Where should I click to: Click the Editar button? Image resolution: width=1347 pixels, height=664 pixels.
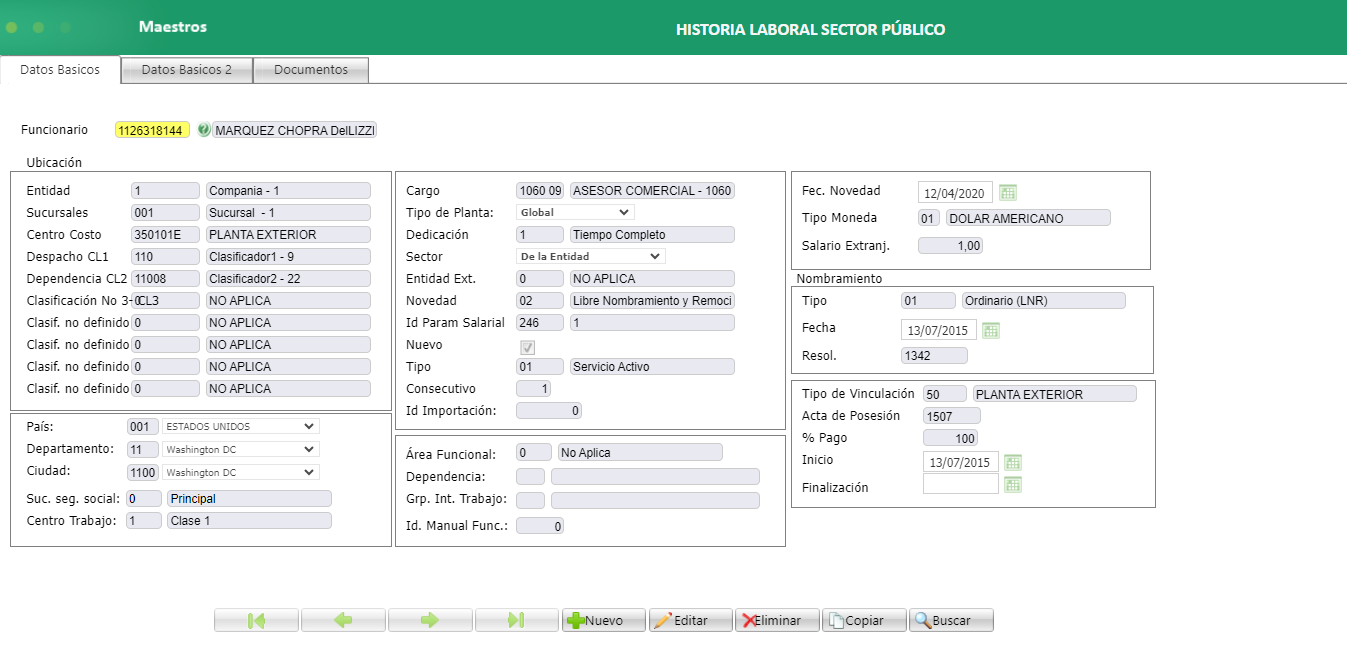click(x=690, y=621)
